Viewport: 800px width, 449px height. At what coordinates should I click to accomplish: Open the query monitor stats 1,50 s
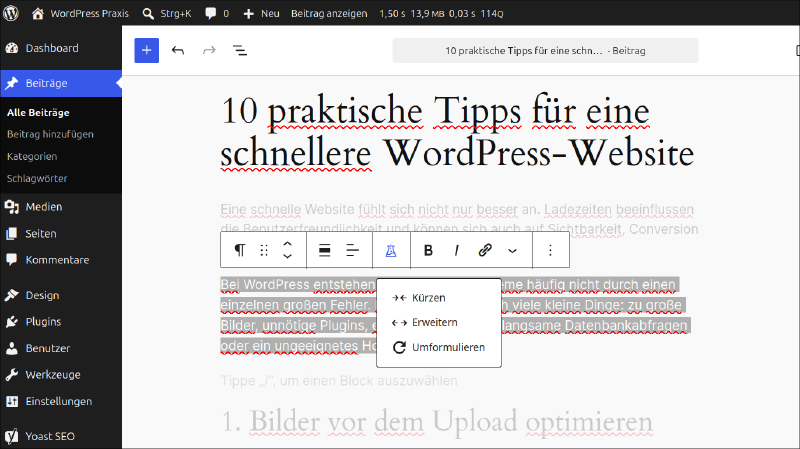pos(441,13)
